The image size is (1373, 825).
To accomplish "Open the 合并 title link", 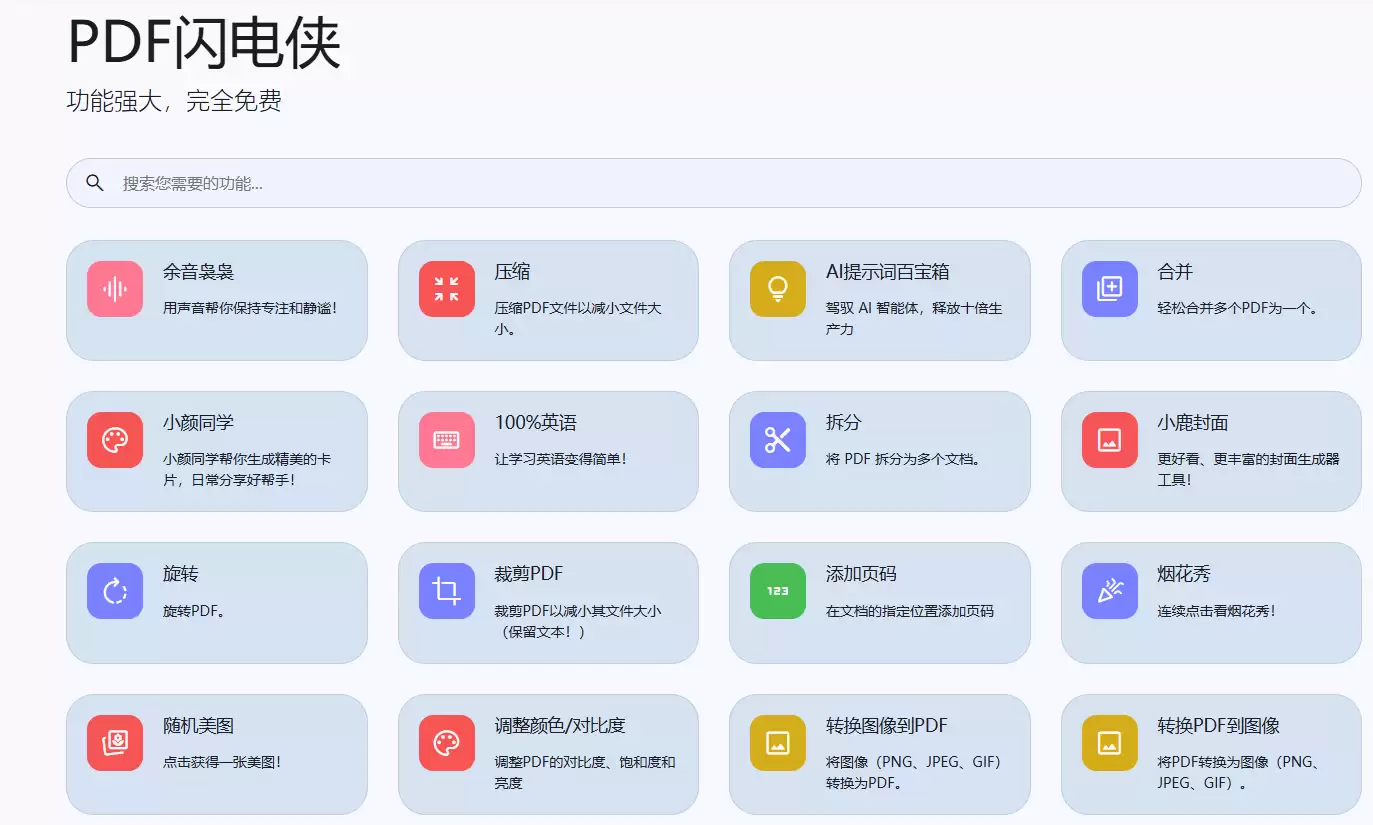I will (x=1175, y=272).
